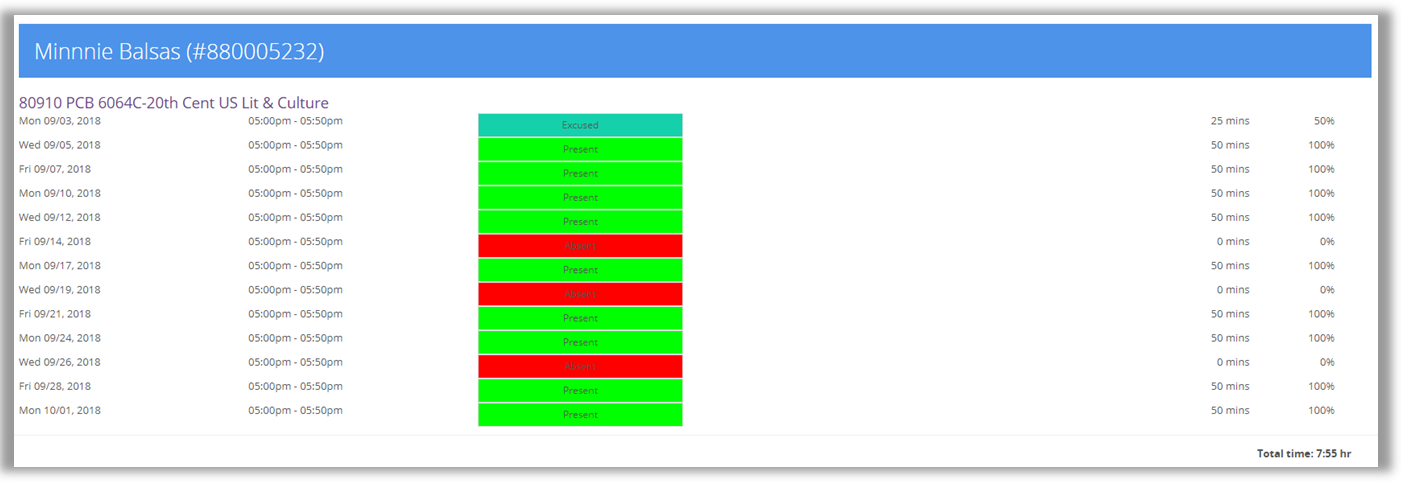Select the date Wed 09/05, 2018
This screenshot has height=483, width=1401.
[60, 145]
